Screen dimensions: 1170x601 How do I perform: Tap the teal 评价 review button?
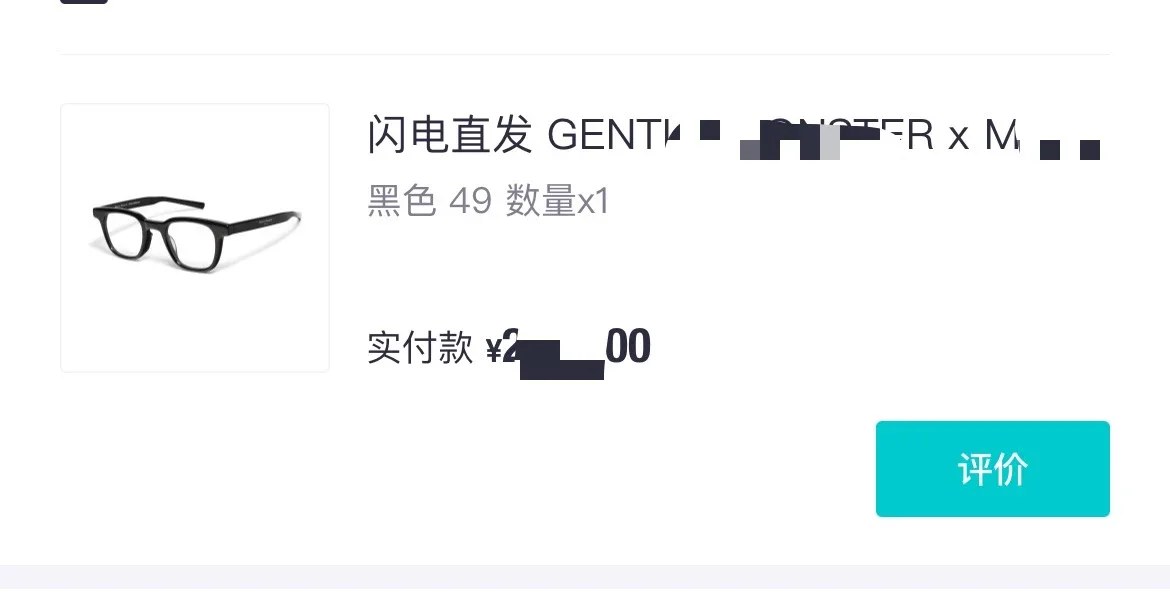[x=992, y=469]
